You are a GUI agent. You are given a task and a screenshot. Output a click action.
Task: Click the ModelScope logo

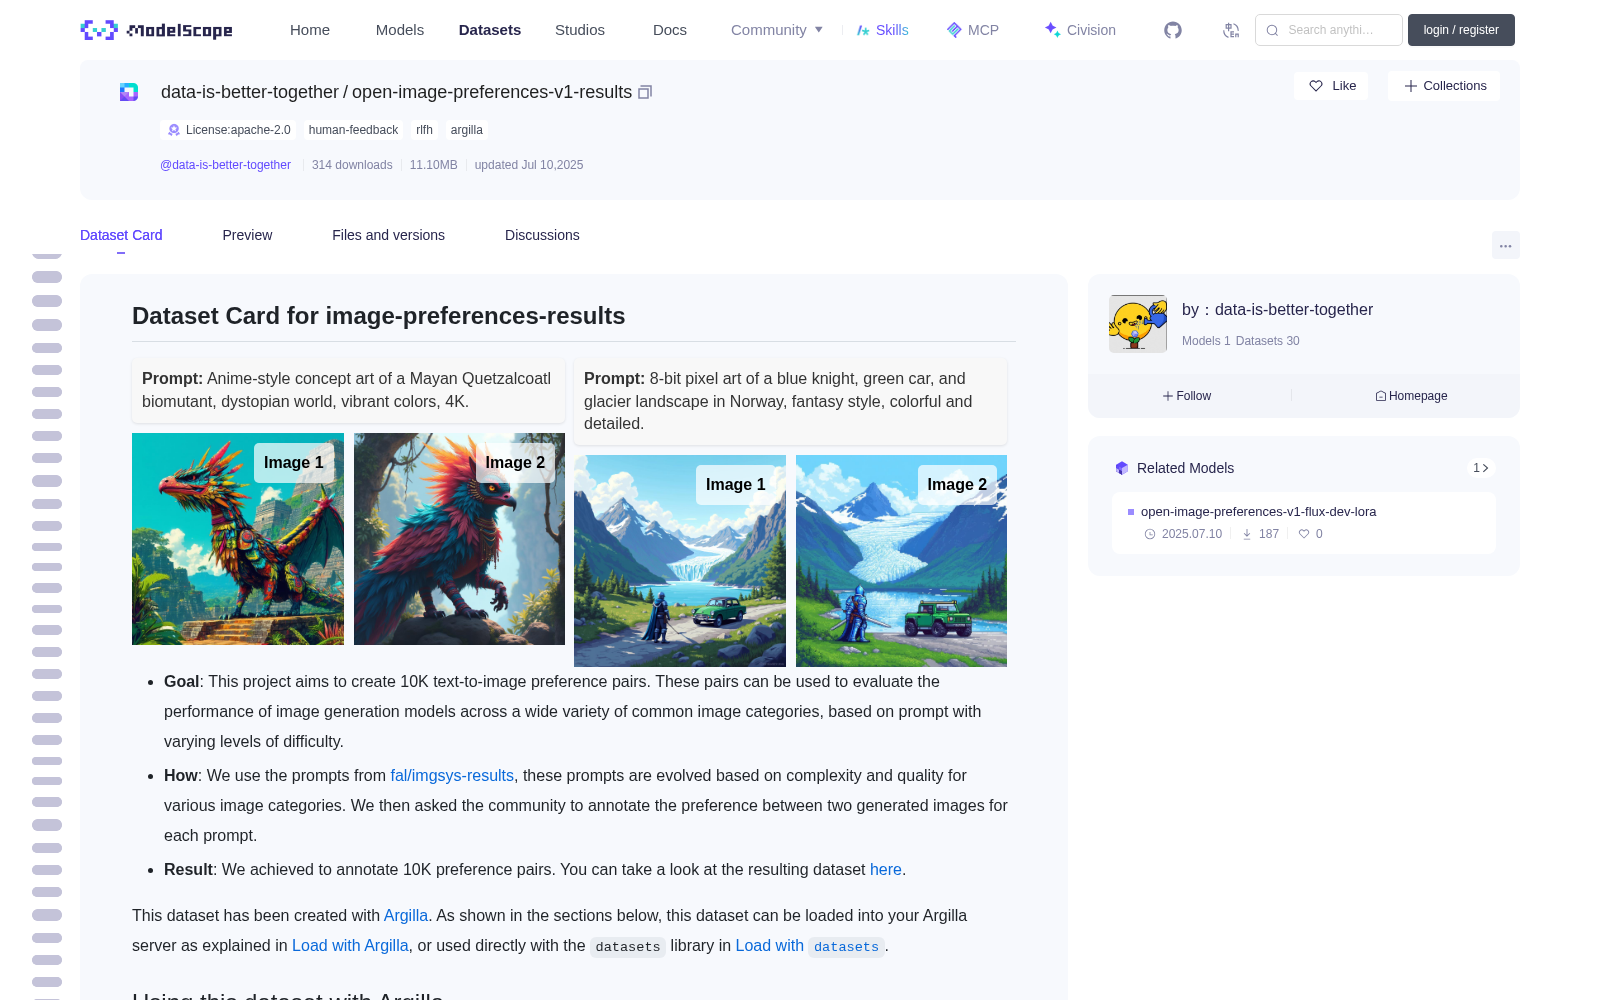click(x=157, y=30)
